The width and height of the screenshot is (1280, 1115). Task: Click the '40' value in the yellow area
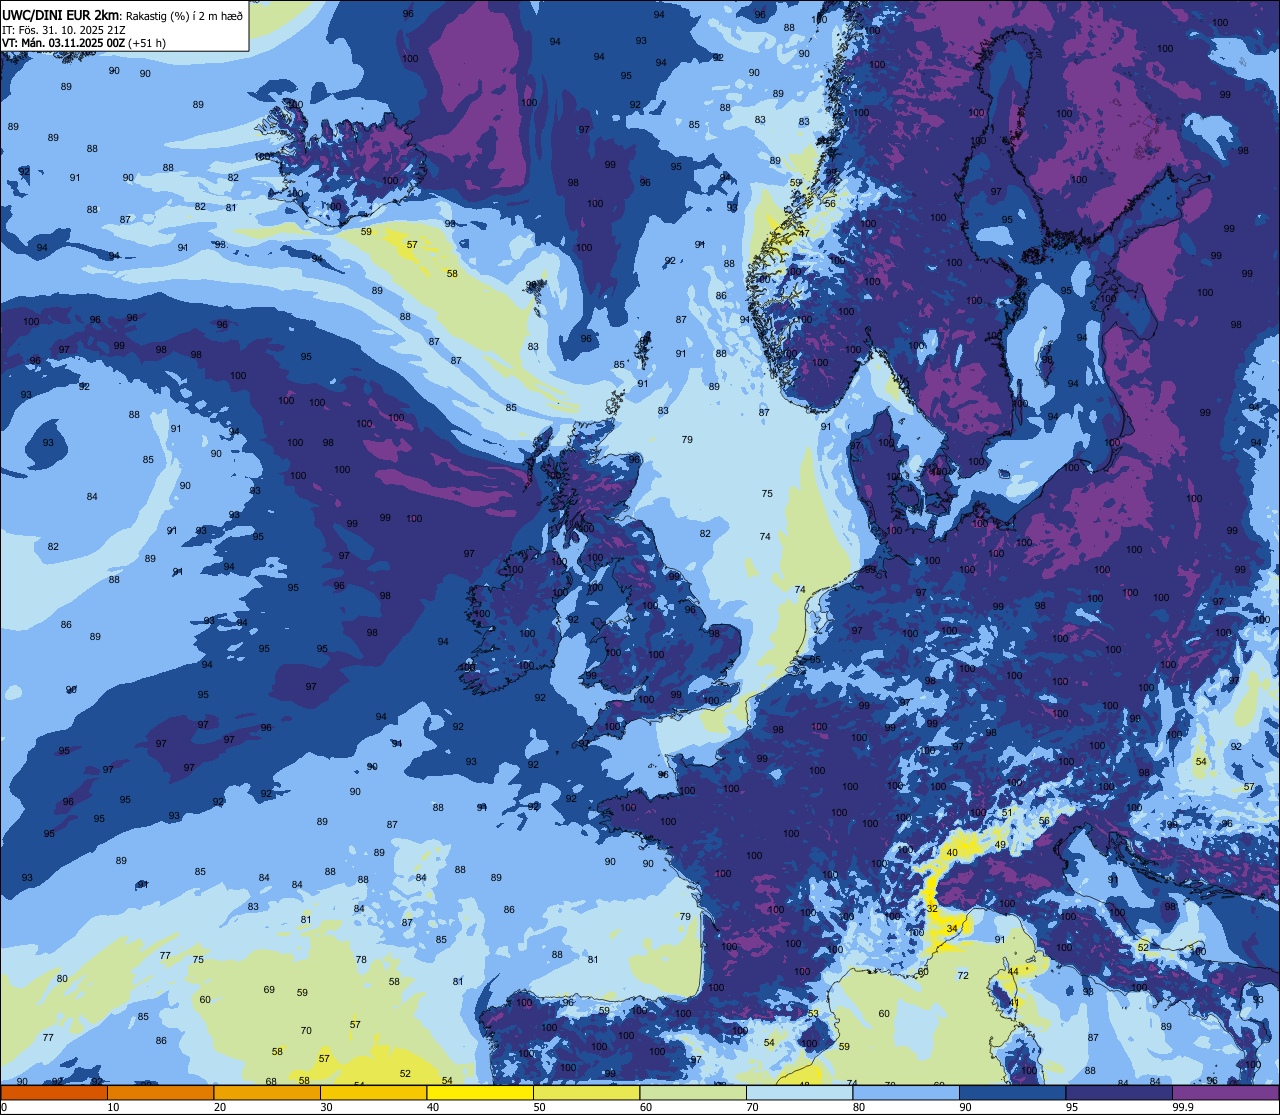952,853
